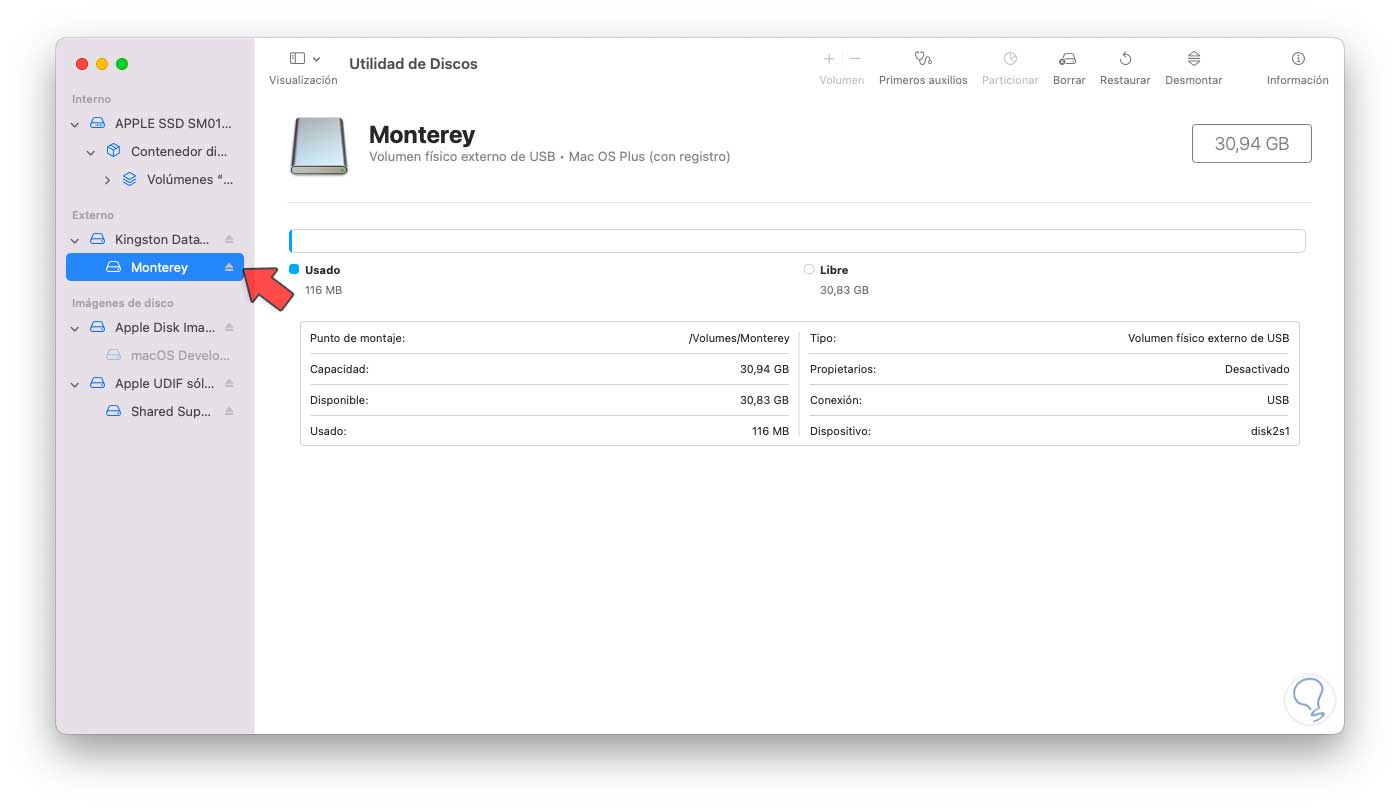Collapse the Kingston Data drive
1400x808 pixels.
pyautogui.click(x=75, y=240)
